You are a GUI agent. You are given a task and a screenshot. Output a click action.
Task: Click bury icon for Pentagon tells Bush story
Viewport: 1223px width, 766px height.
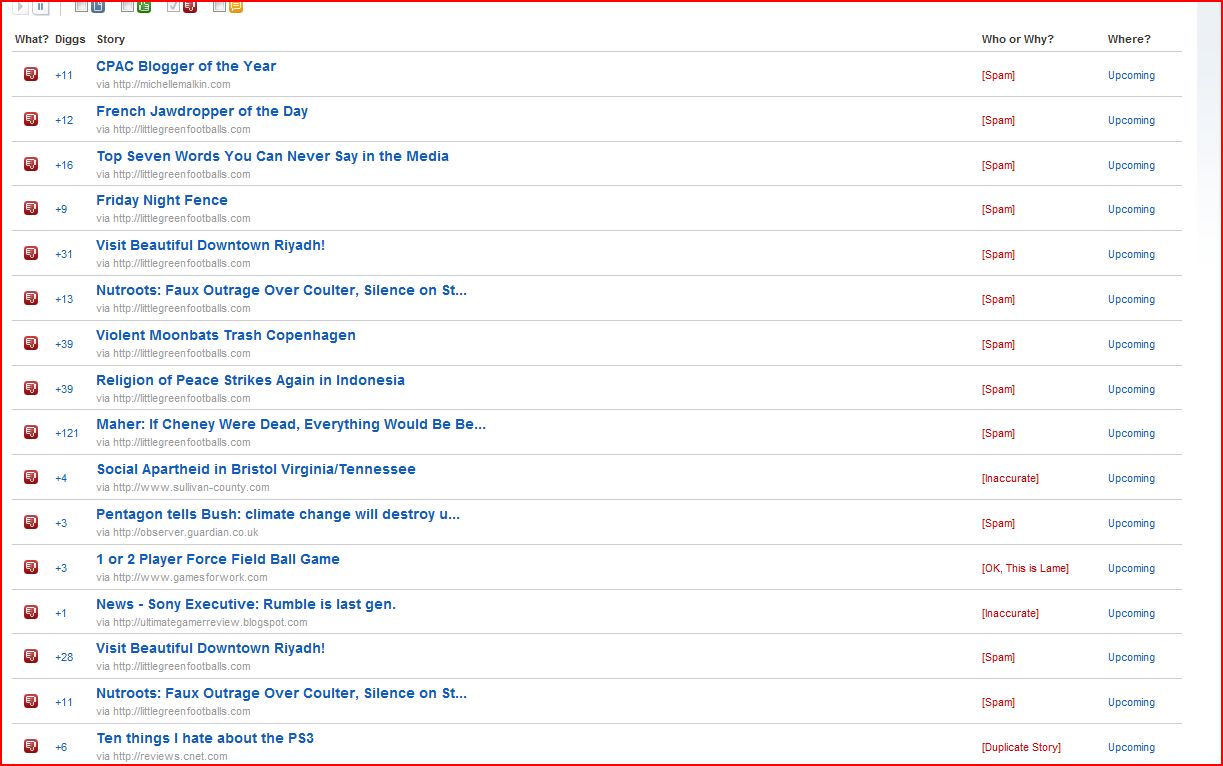[x=31, y=522]
